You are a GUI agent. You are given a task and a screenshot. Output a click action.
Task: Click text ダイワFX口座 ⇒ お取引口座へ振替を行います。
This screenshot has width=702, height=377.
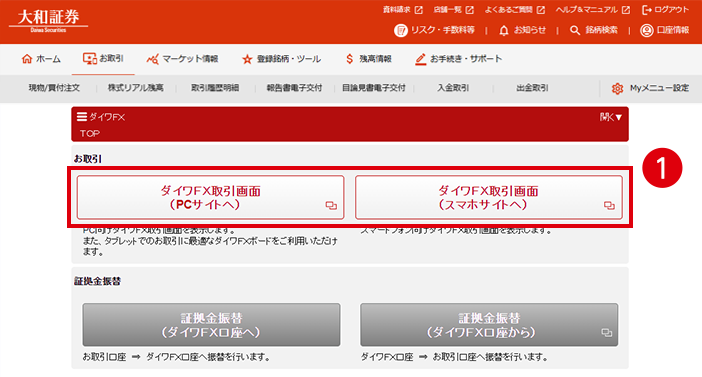454,357
